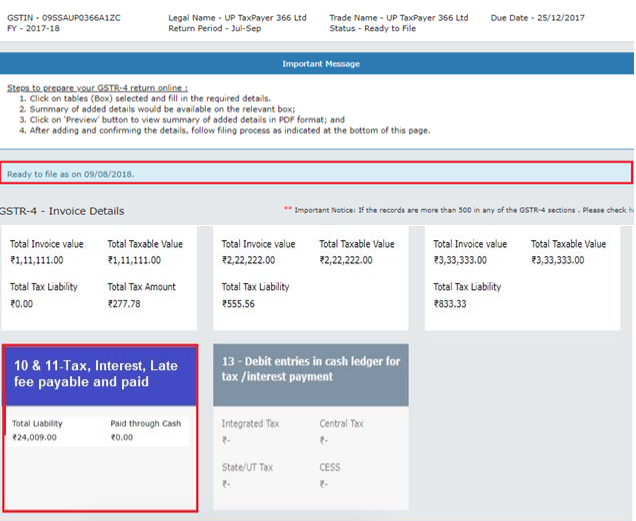
Task: Select the Total Tax Liability ₹833.33 figure
Action: (449, 304)
